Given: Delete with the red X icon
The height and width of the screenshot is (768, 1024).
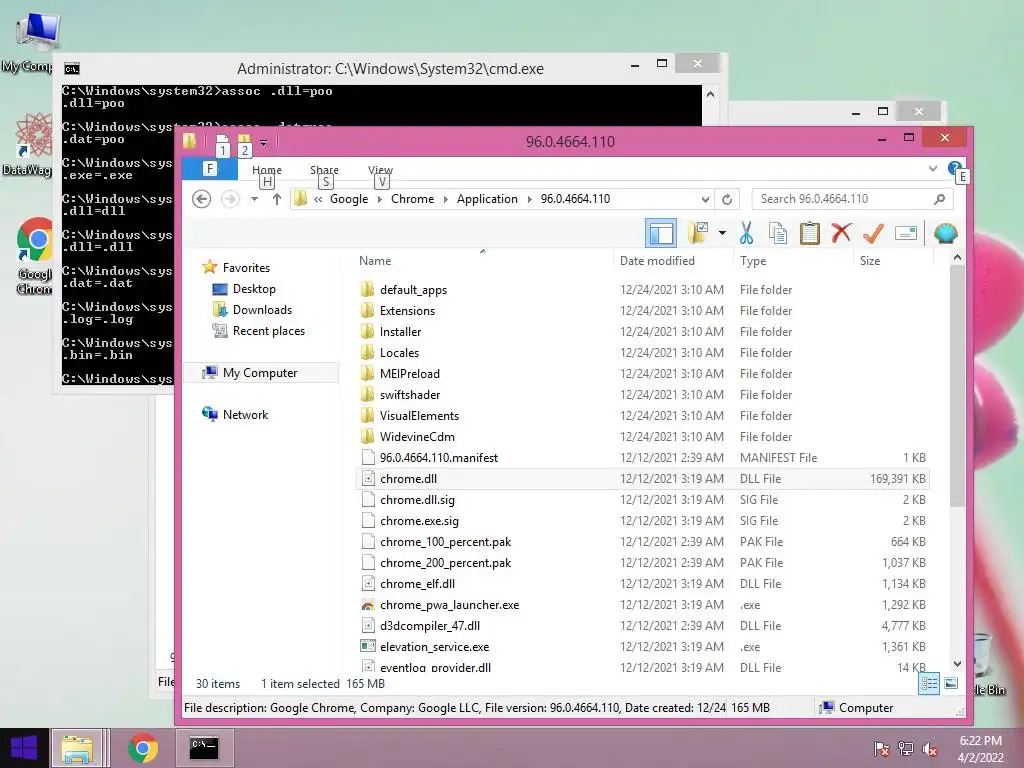Looking at the screenshot, I should pyautogui.click(x=841, y=233).
